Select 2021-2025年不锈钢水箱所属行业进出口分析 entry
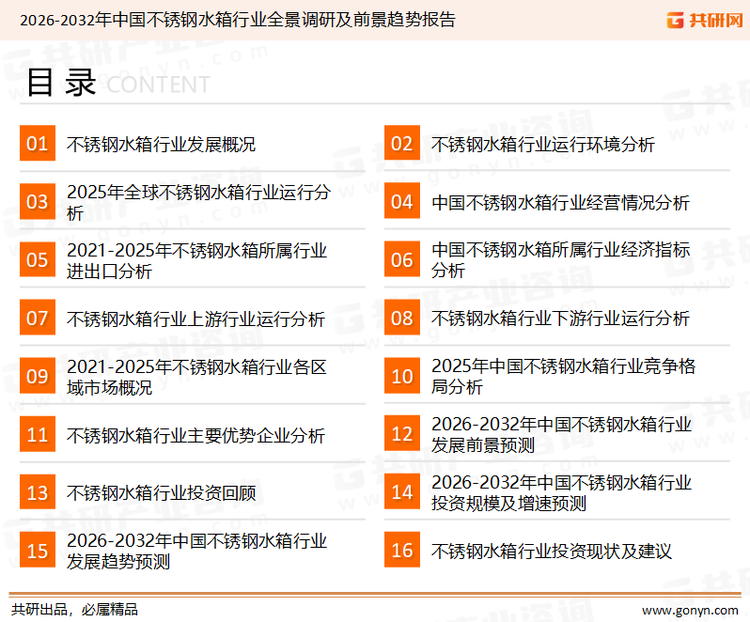This screenshot has width=750, height=622. pos(197,261)
